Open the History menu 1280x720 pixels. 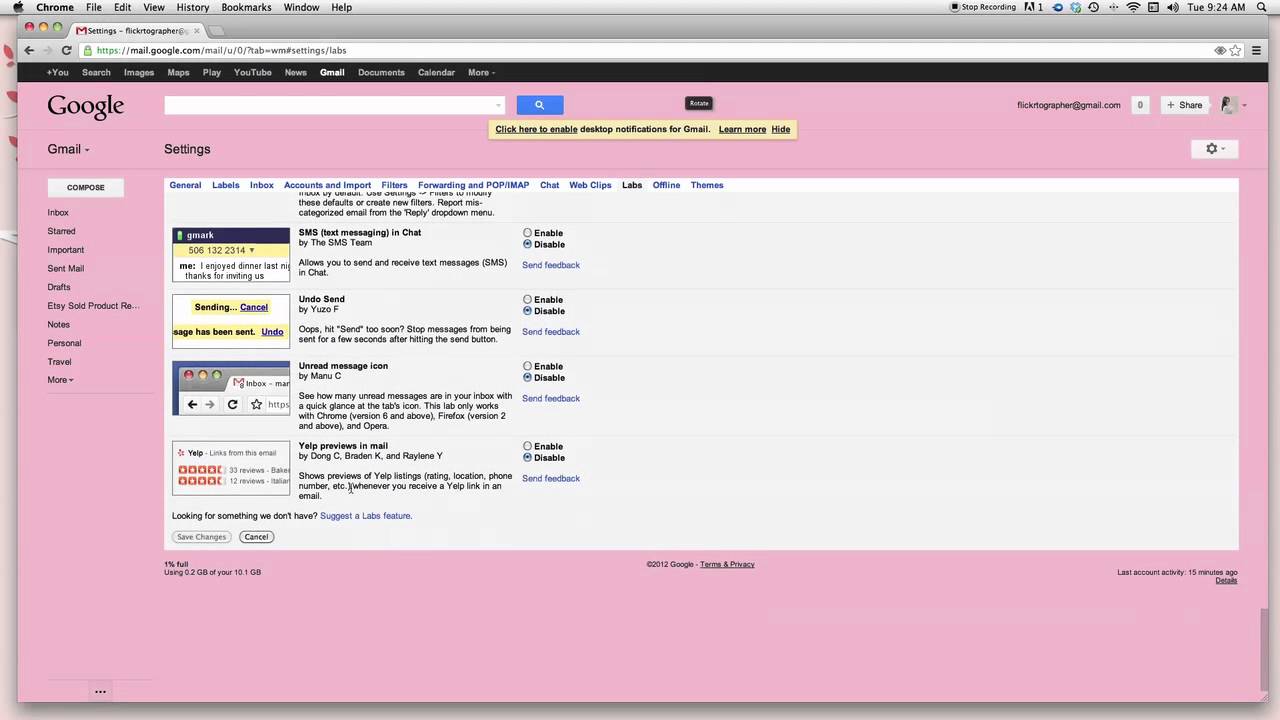point(193,7)
